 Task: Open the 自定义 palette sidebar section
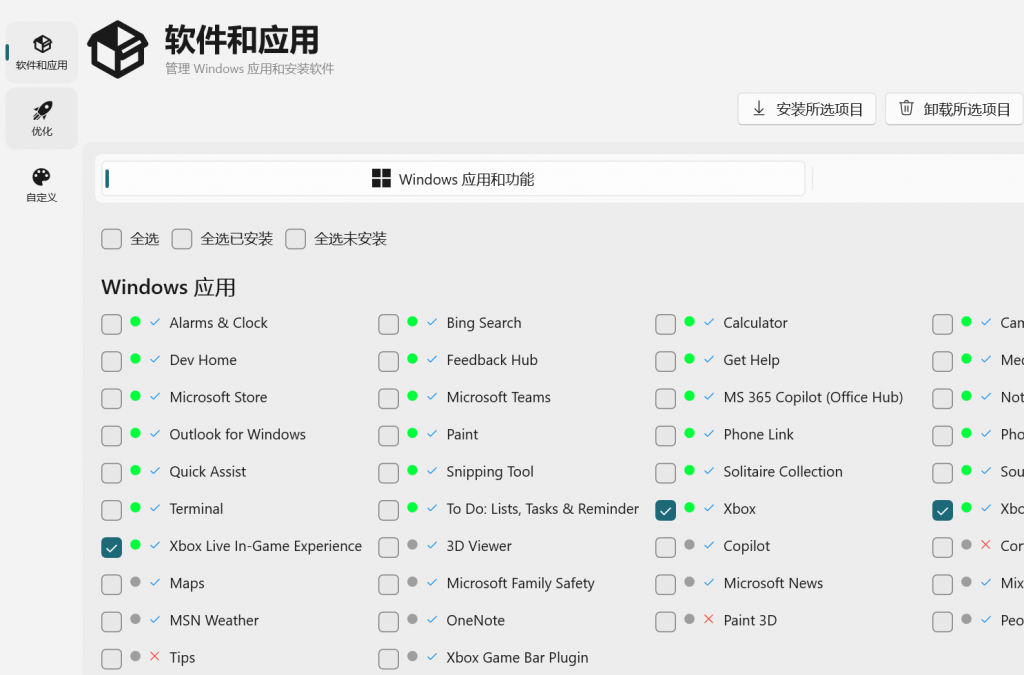point(42,185)
